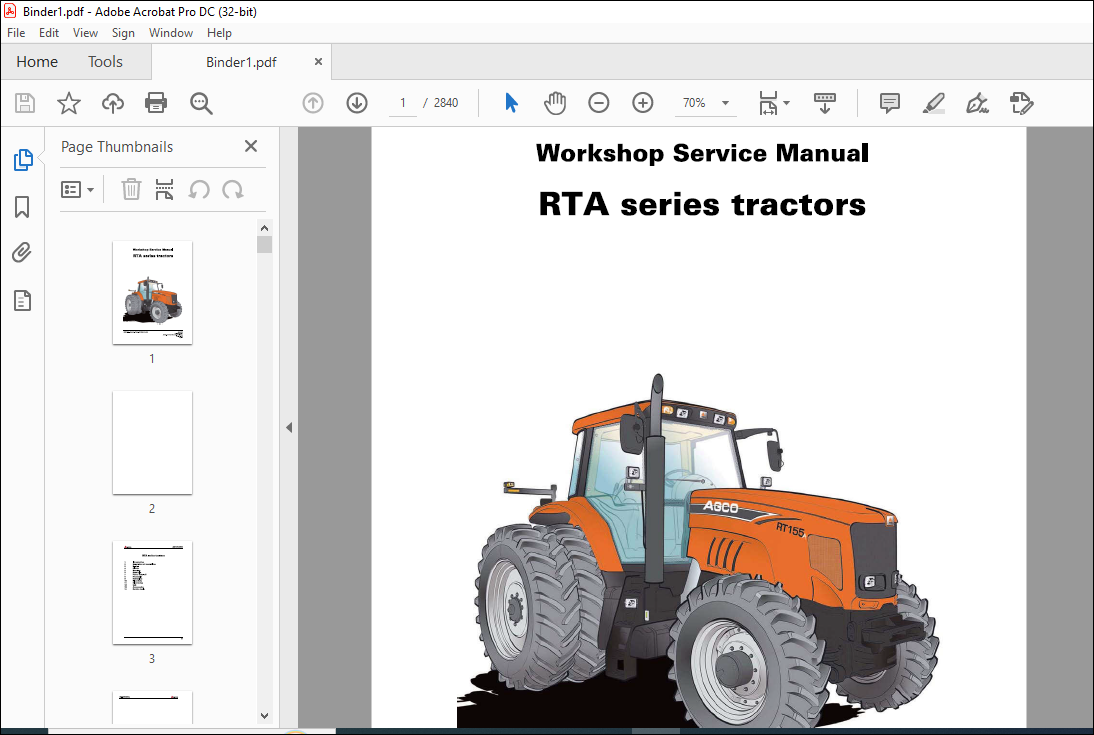Click the Fit width page display icon

(x=768, y=103)
